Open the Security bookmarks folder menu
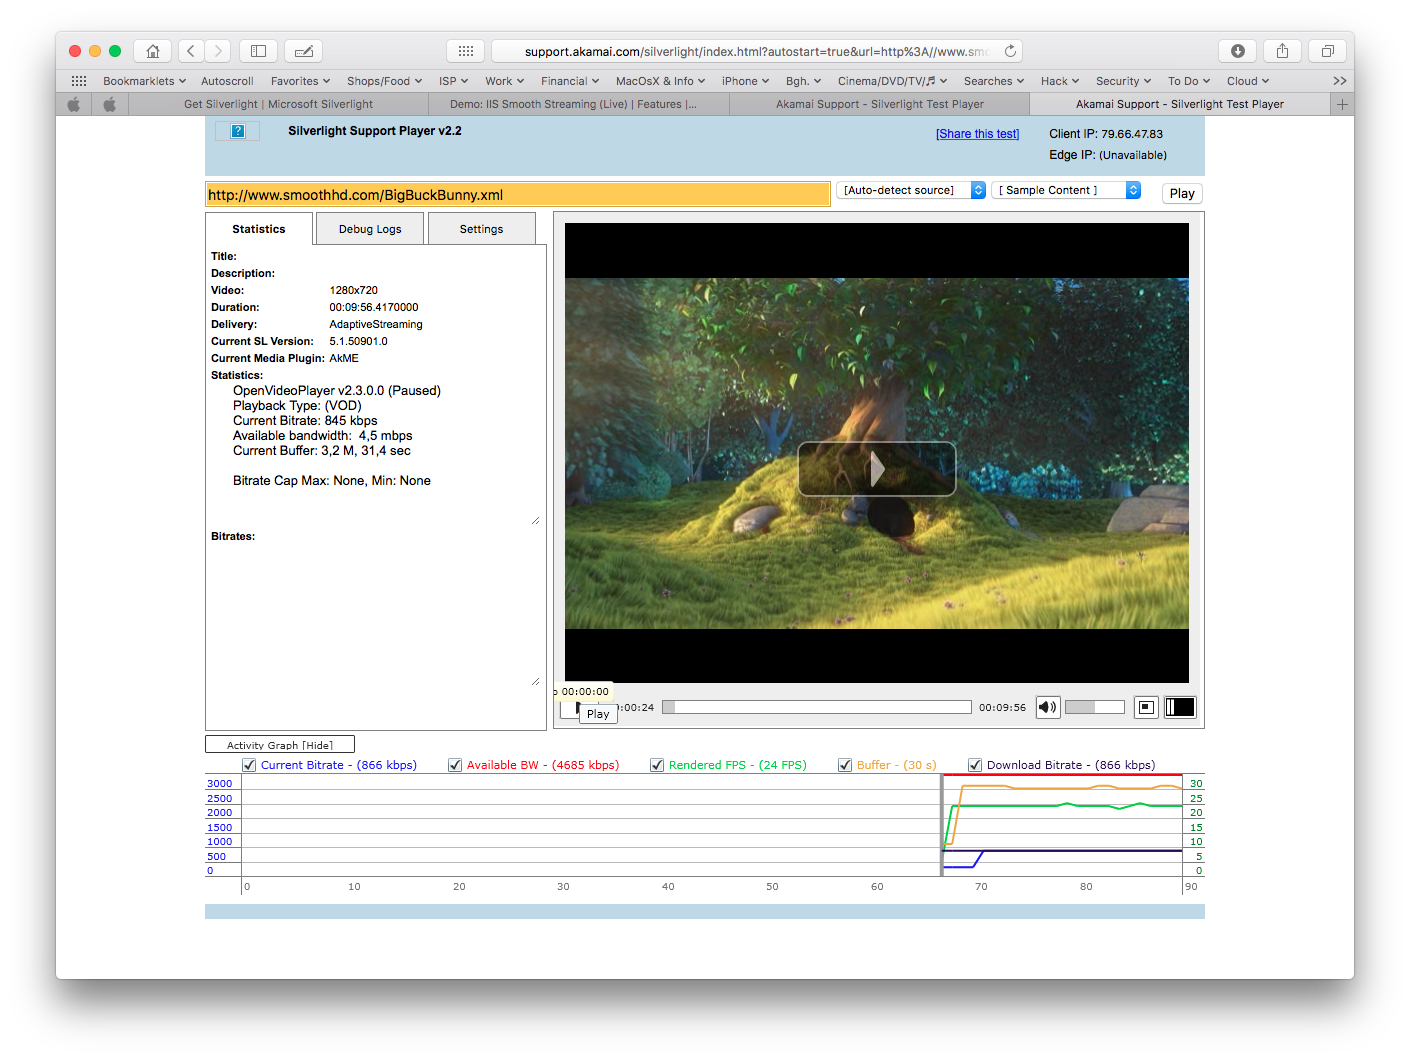This screenshot has width=1410, height=1059. tap(1122, 81)
